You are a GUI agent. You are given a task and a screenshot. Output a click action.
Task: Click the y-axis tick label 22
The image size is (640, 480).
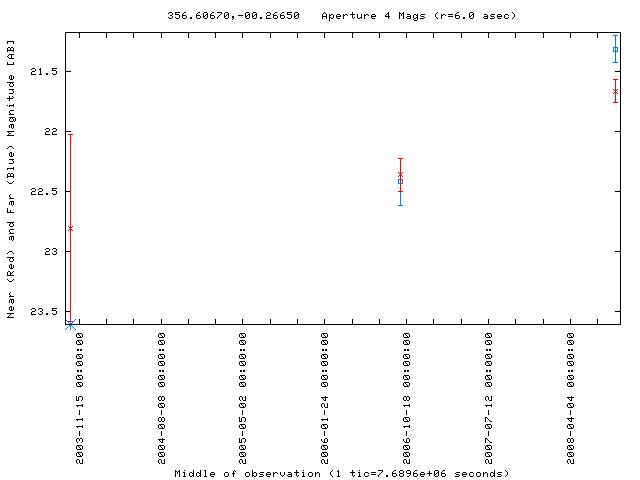[x=51, y=131]
